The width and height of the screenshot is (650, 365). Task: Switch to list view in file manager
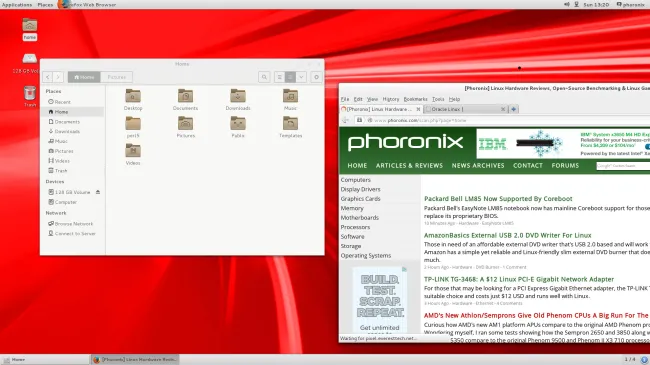coord(279,77)
